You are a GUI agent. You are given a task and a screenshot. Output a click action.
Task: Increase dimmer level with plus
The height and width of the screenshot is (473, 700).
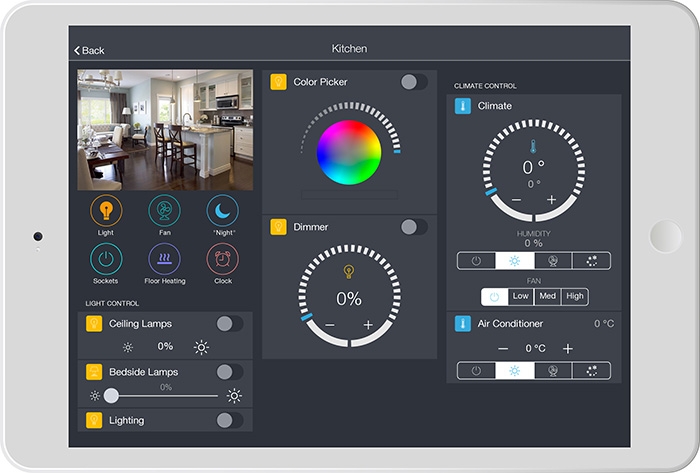[368, 325]
